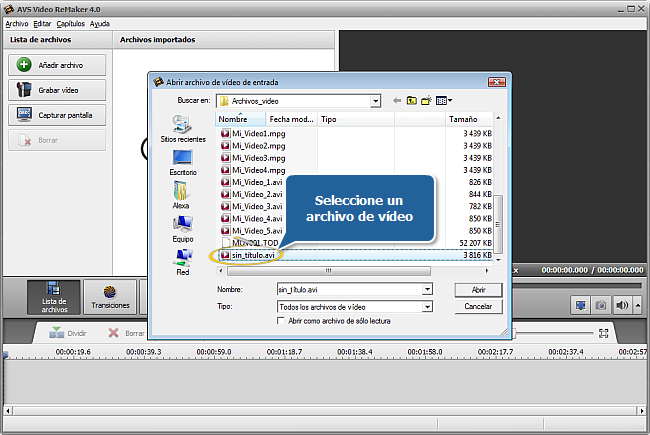Click the up-one-level folder icon
The height and width of the screenshot is (435, 650).
(x=411, y=101)
